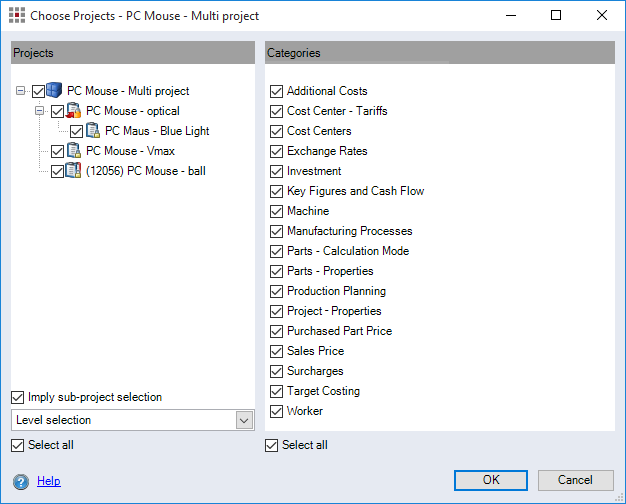Click the PC Mouse - Multi project icon
Viewport: 626px width, 504px height.
pos(56,91)
